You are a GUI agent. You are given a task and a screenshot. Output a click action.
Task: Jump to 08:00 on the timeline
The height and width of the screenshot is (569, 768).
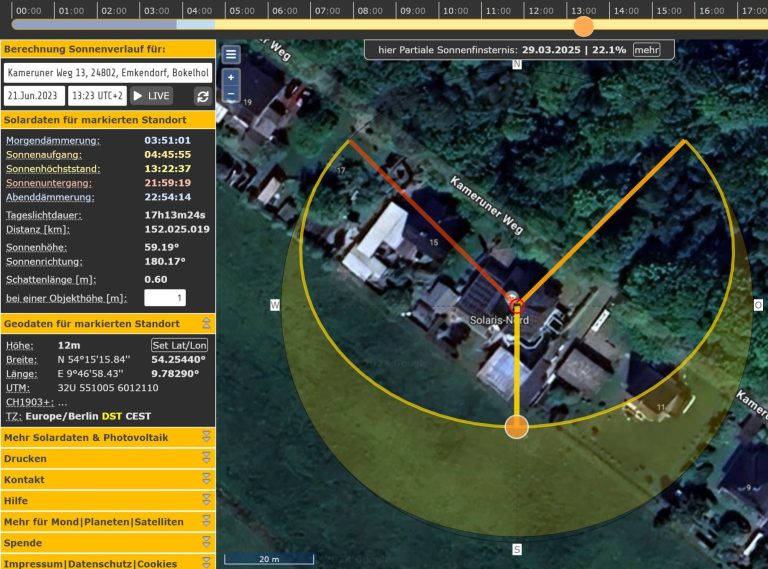point(370,11)
